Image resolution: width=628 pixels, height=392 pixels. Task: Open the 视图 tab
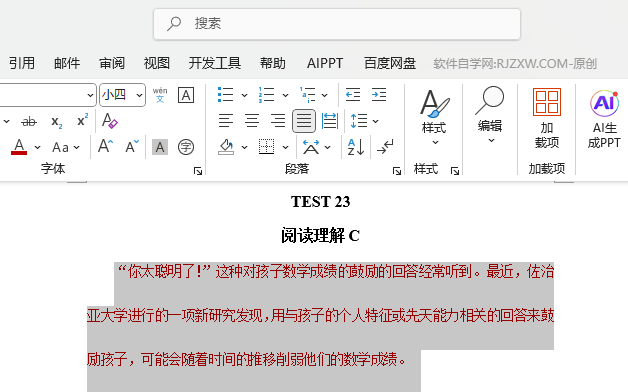click(157, 63)
